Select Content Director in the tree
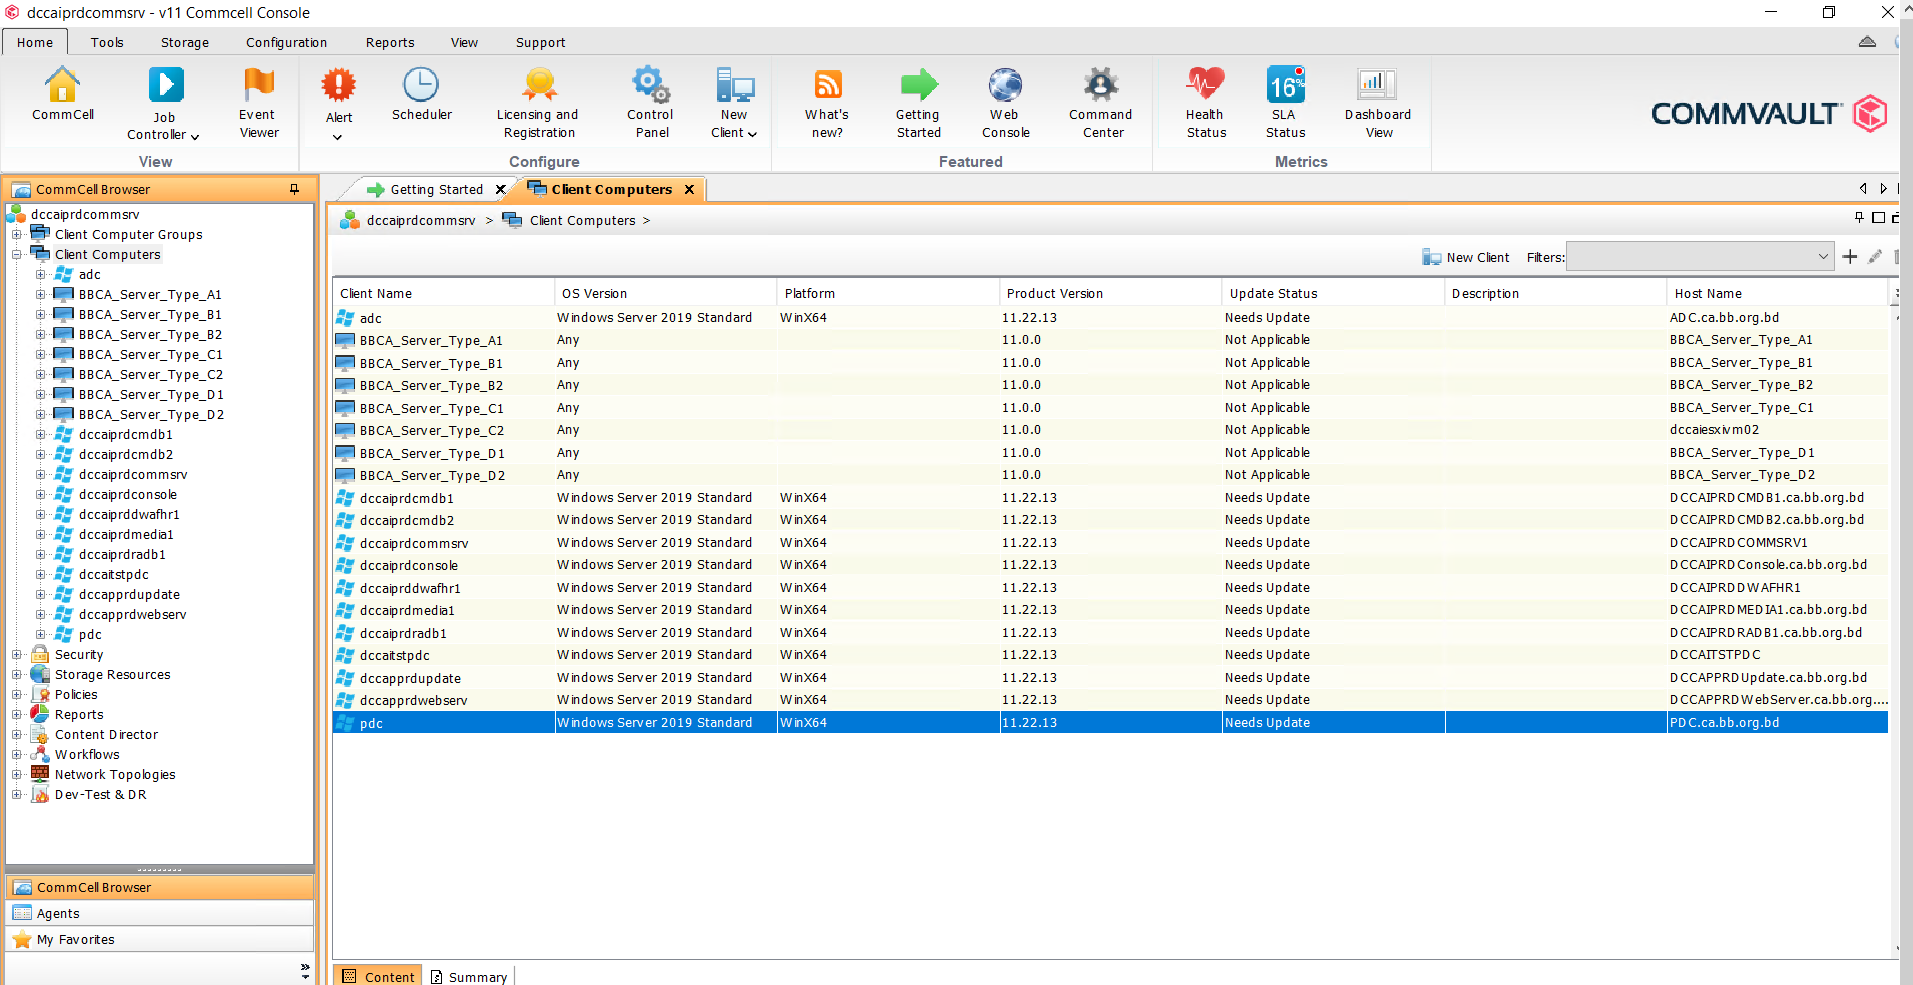The image size is (1913, 985). tap(106, 734)
